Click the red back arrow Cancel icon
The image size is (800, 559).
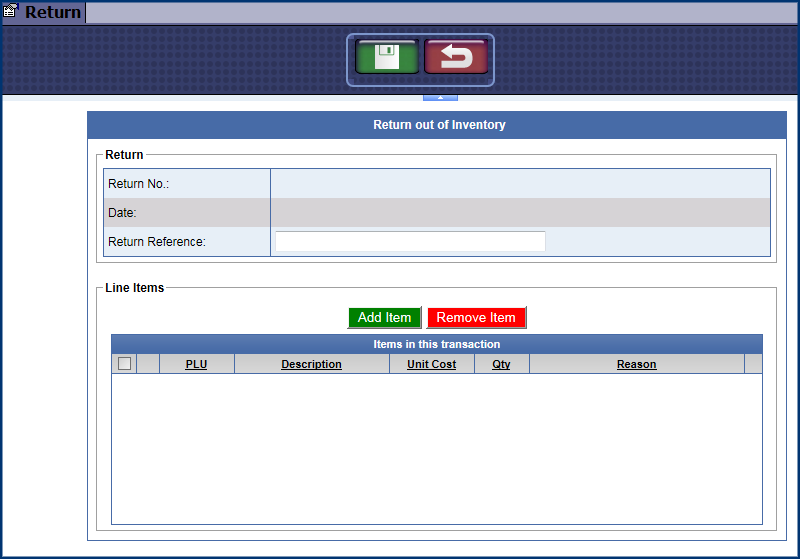pyautogui.click(x=456, y=58)
